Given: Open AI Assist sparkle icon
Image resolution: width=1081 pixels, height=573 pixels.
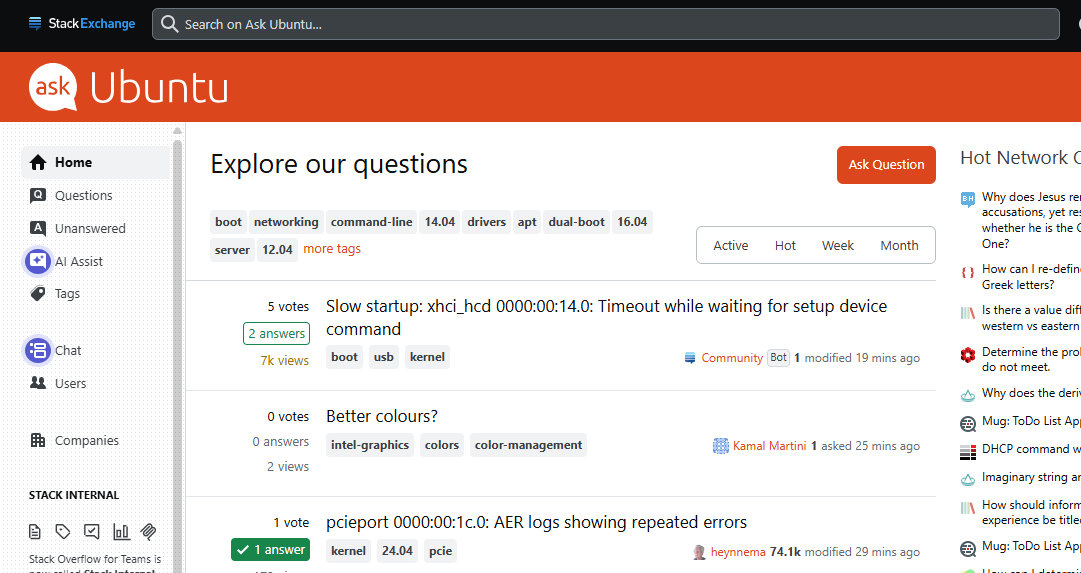Looking at the screenshot, I should point(38,261).
